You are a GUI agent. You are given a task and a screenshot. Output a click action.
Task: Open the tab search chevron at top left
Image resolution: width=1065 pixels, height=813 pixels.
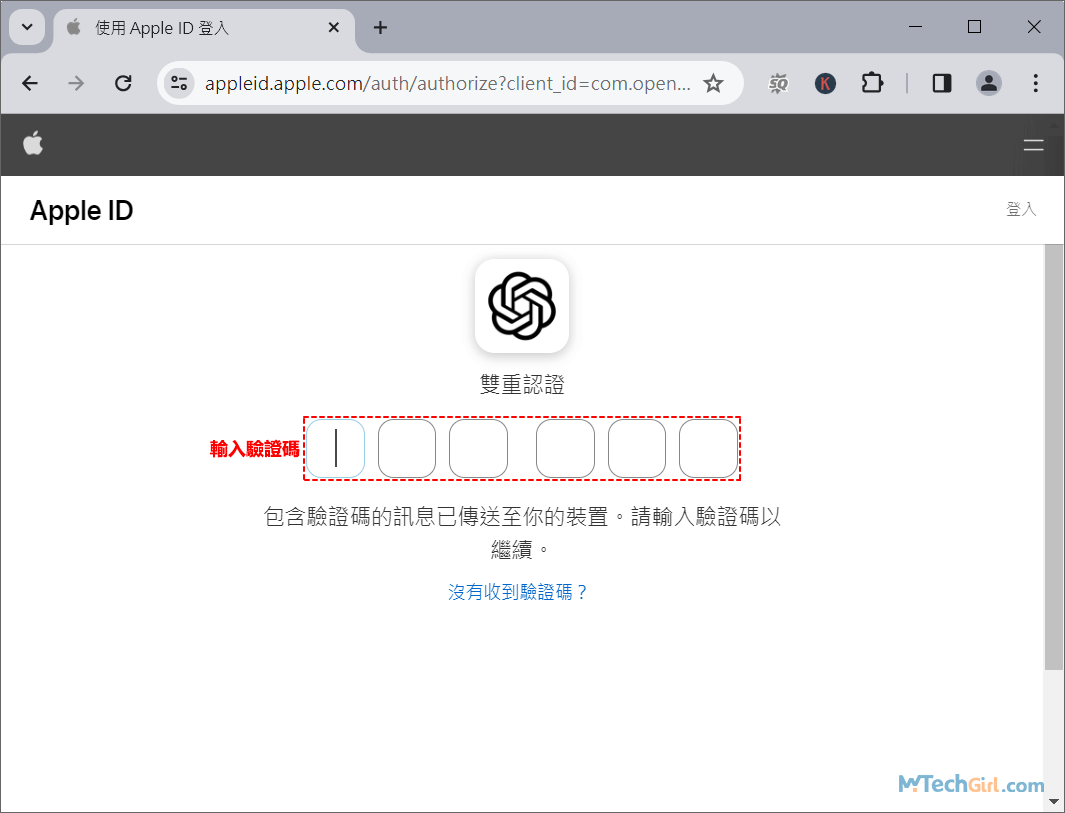pyautogui.click(x=27, y=27)
